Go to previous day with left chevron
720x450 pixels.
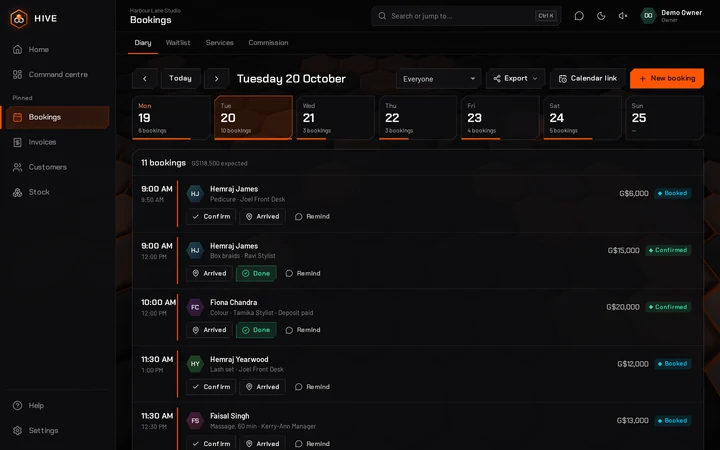point(145,79)
